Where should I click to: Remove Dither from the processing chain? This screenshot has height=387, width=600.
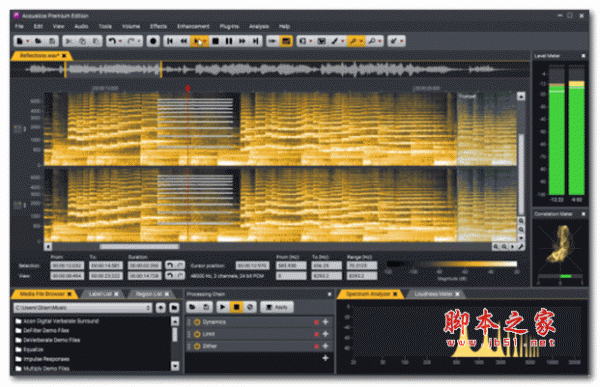pyautogui.click(x=316, y=346)
